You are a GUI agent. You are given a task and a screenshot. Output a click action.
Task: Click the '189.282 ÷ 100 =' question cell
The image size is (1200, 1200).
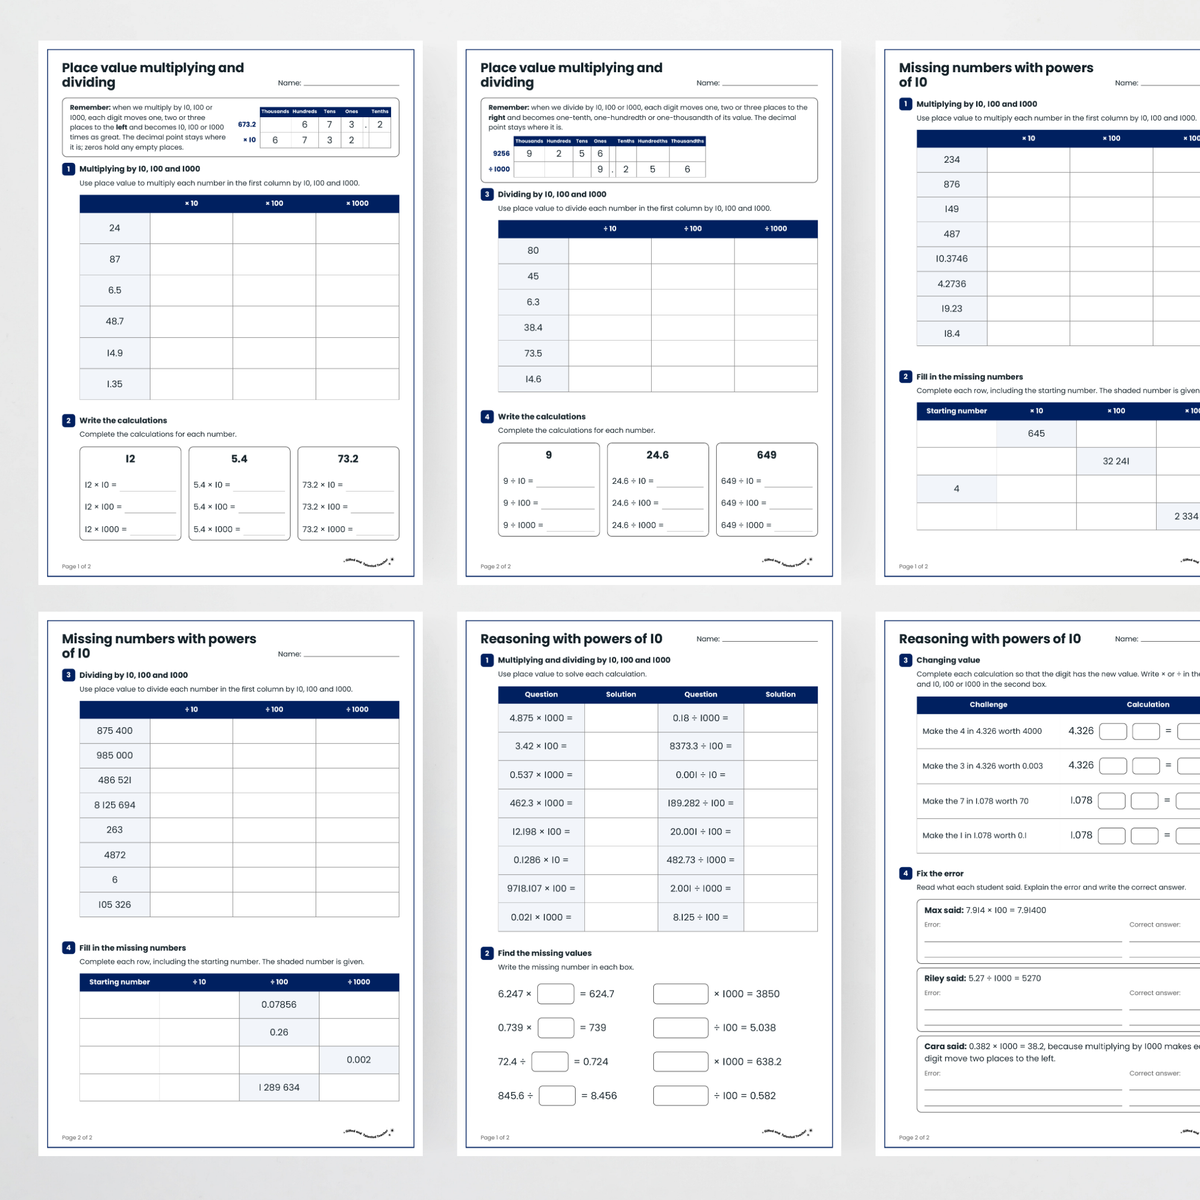(701, 803)
